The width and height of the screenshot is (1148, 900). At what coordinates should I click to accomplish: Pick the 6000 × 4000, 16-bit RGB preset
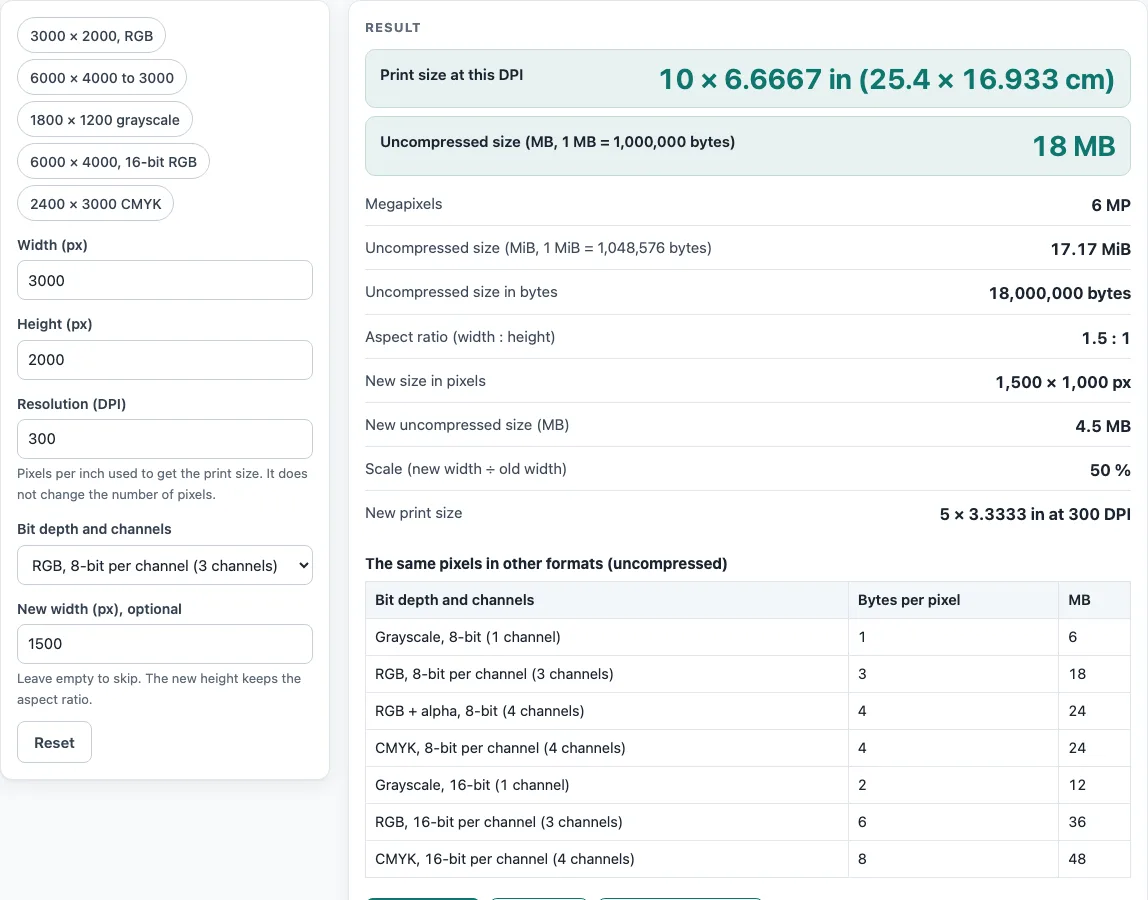(113, 162)
